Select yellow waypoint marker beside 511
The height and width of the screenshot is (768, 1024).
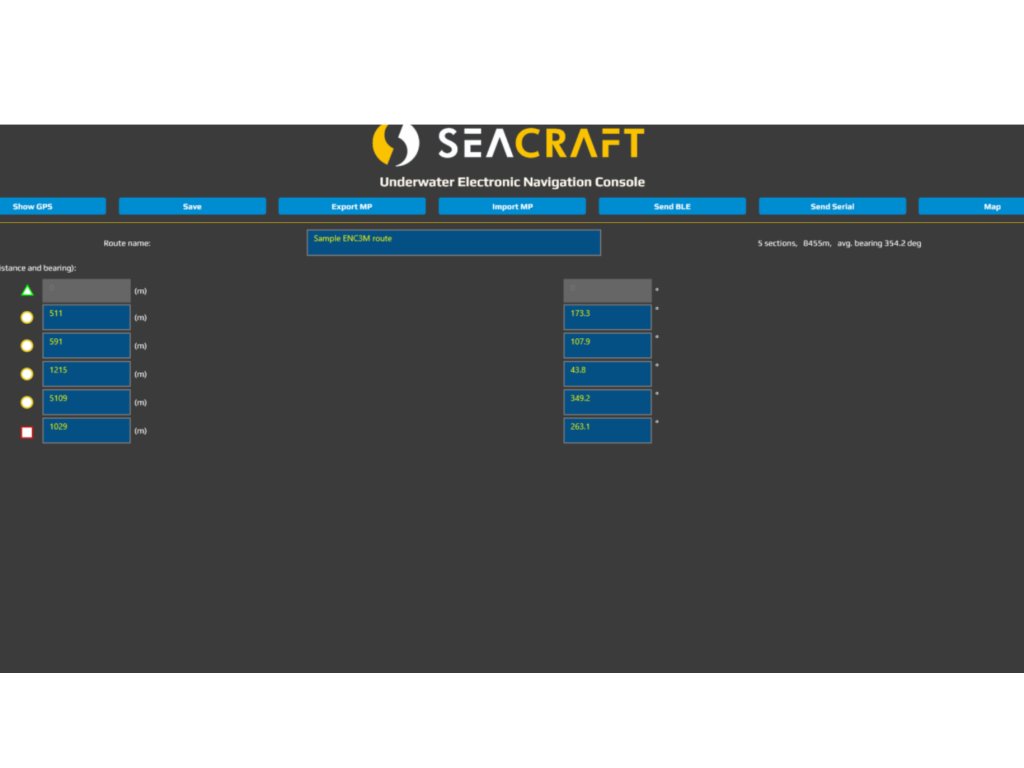click(27, 317)
